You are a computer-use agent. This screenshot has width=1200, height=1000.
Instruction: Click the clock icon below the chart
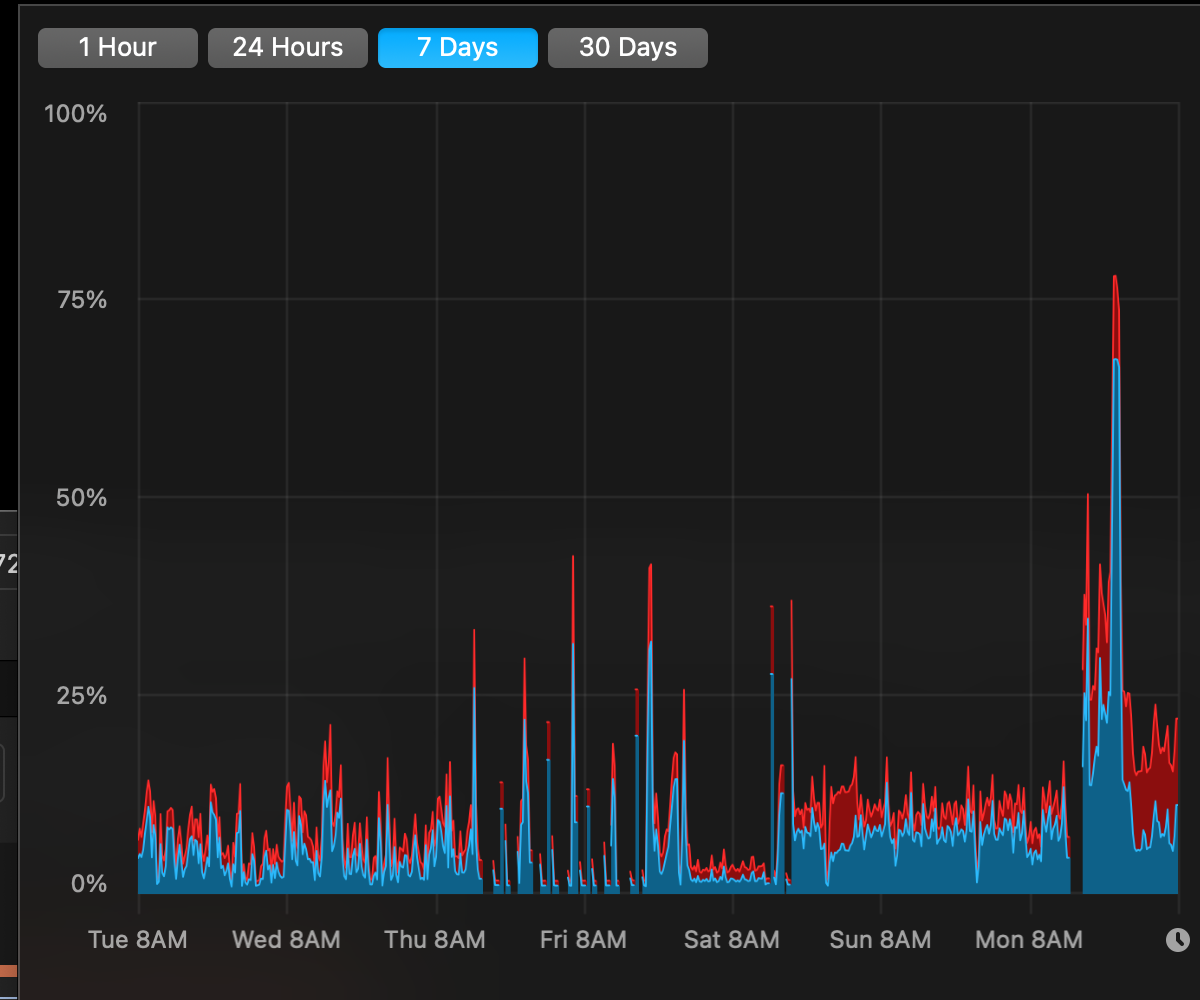1178,939
